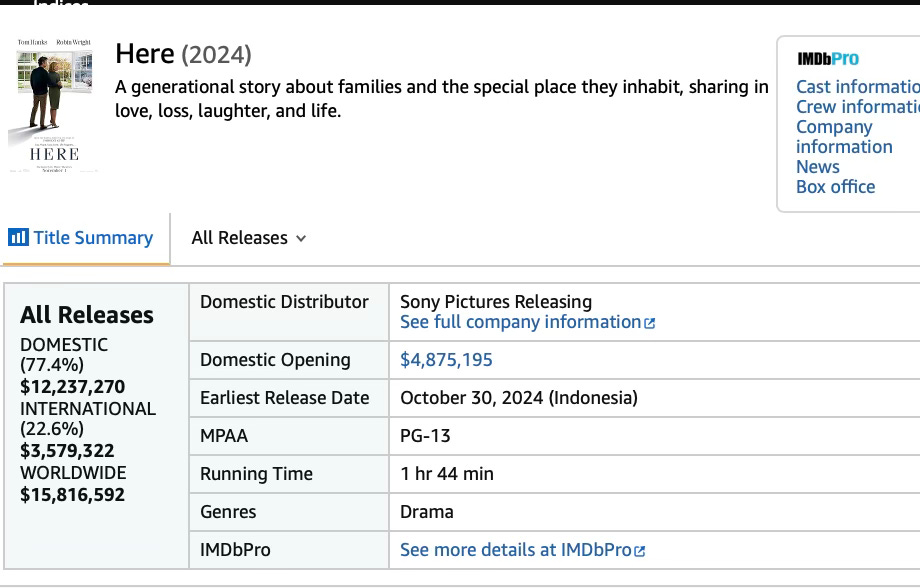Click the Domestic Opening label cell
The image size is (920, 588).
(x=289, y=360)
